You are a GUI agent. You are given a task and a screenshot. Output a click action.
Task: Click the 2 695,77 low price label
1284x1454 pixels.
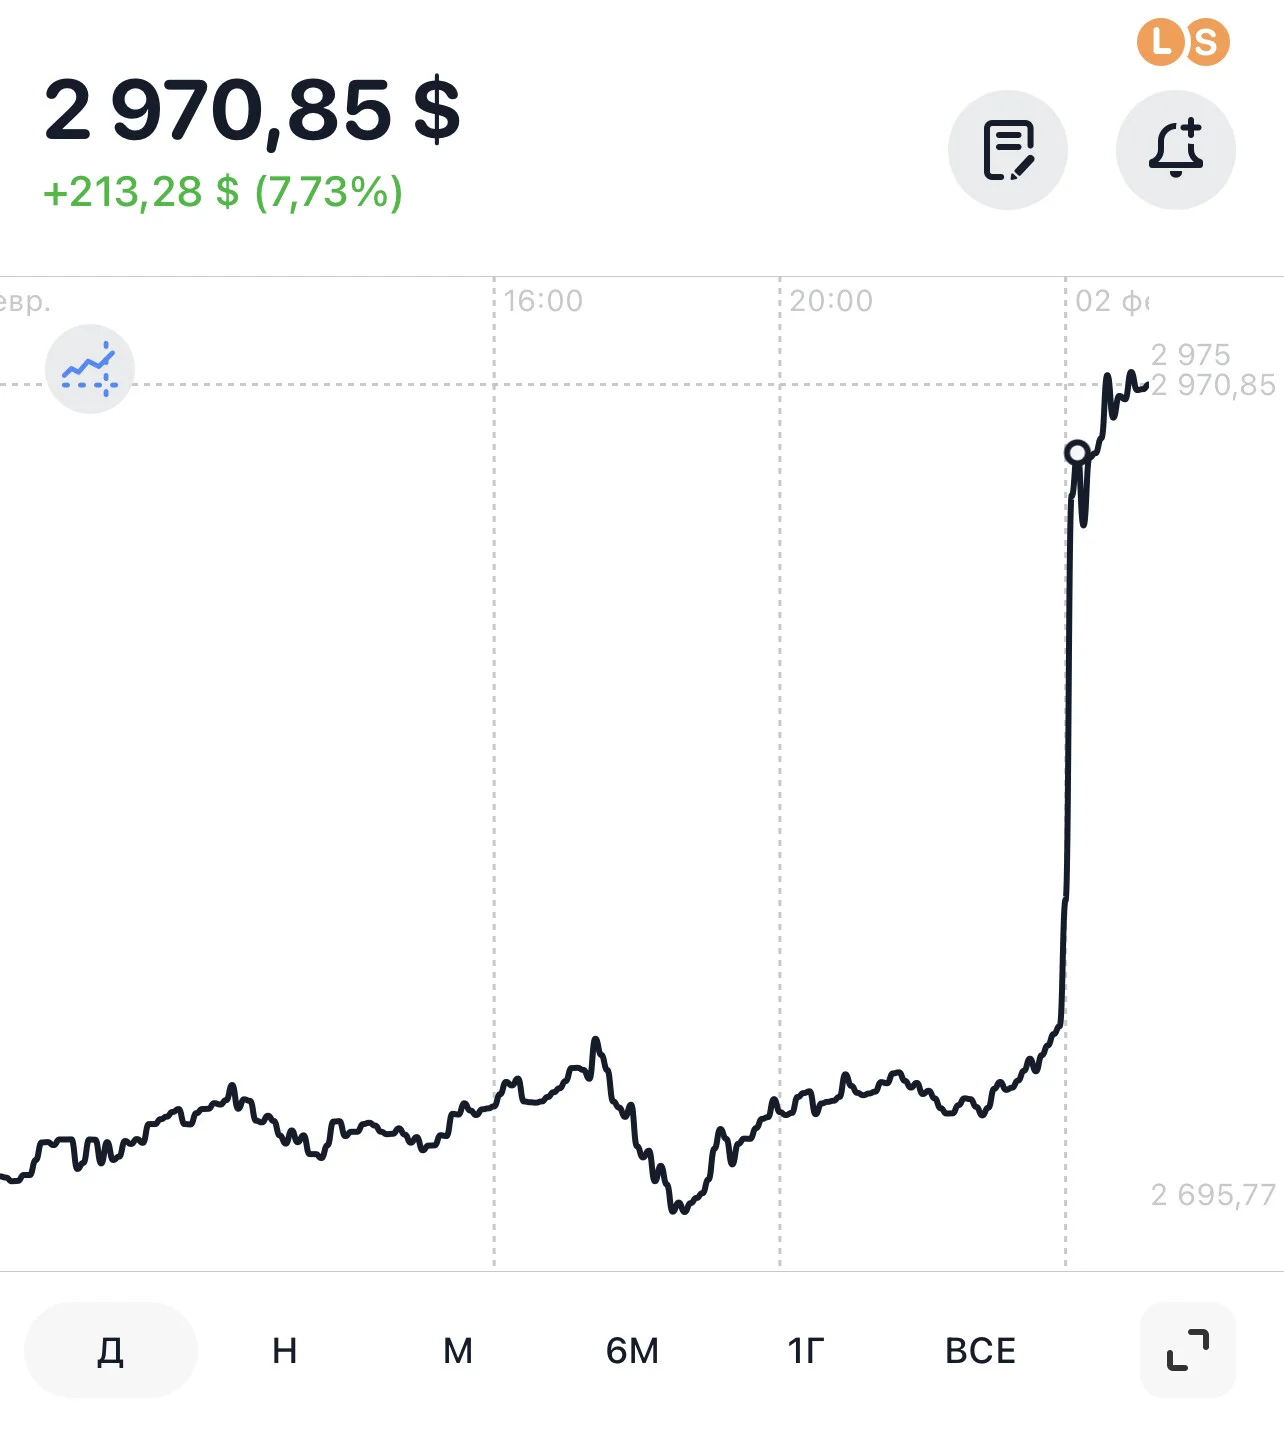(x=1213, y=1194)
